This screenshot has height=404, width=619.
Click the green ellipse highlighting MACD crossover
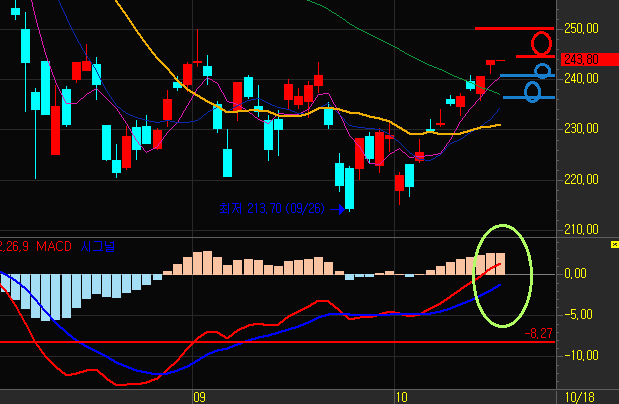click(504, 275)
